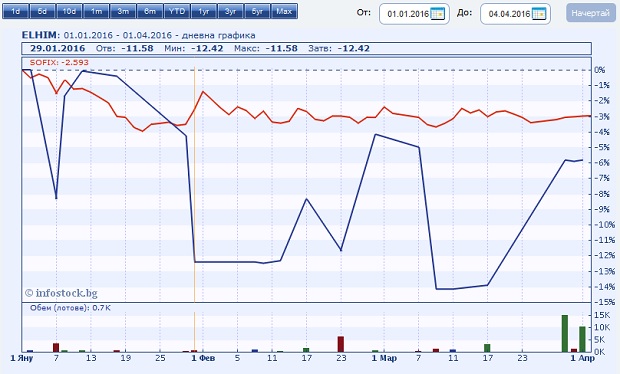Click the 1 Фев axis label
The image size is (620, 374).
[204, 358]
